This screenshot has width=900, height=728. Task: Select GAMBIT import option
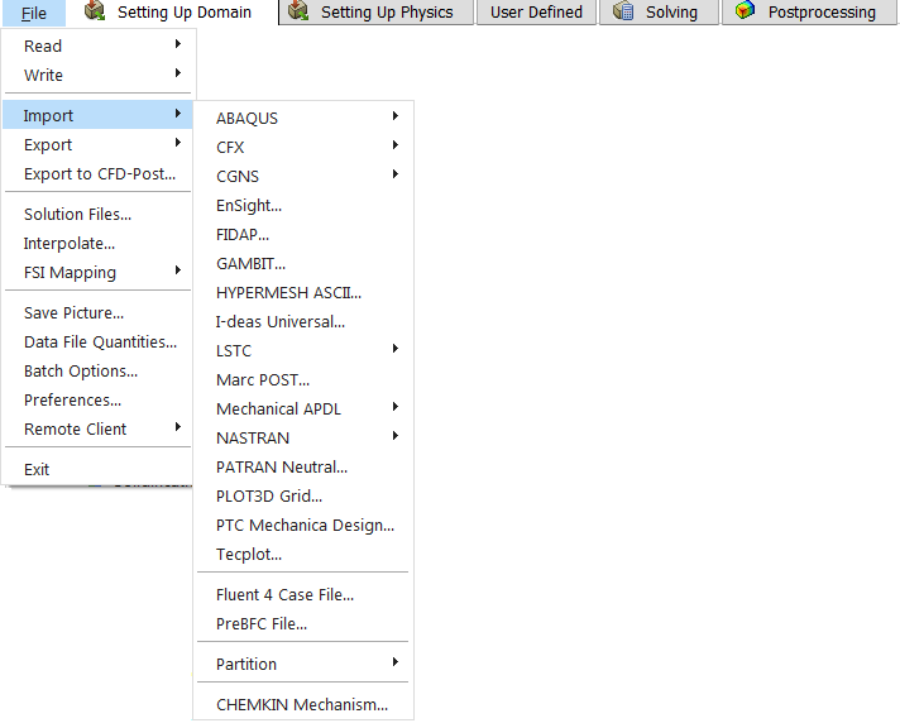303,264
